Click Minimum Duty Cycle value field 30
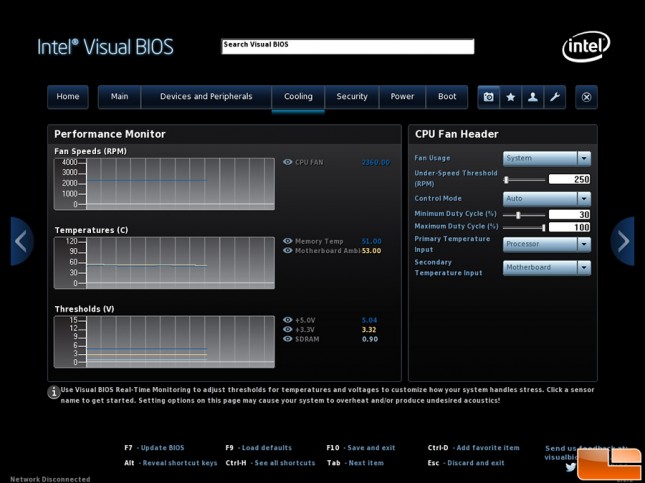This screenshot has height=483, width=645. pos(569,214)
